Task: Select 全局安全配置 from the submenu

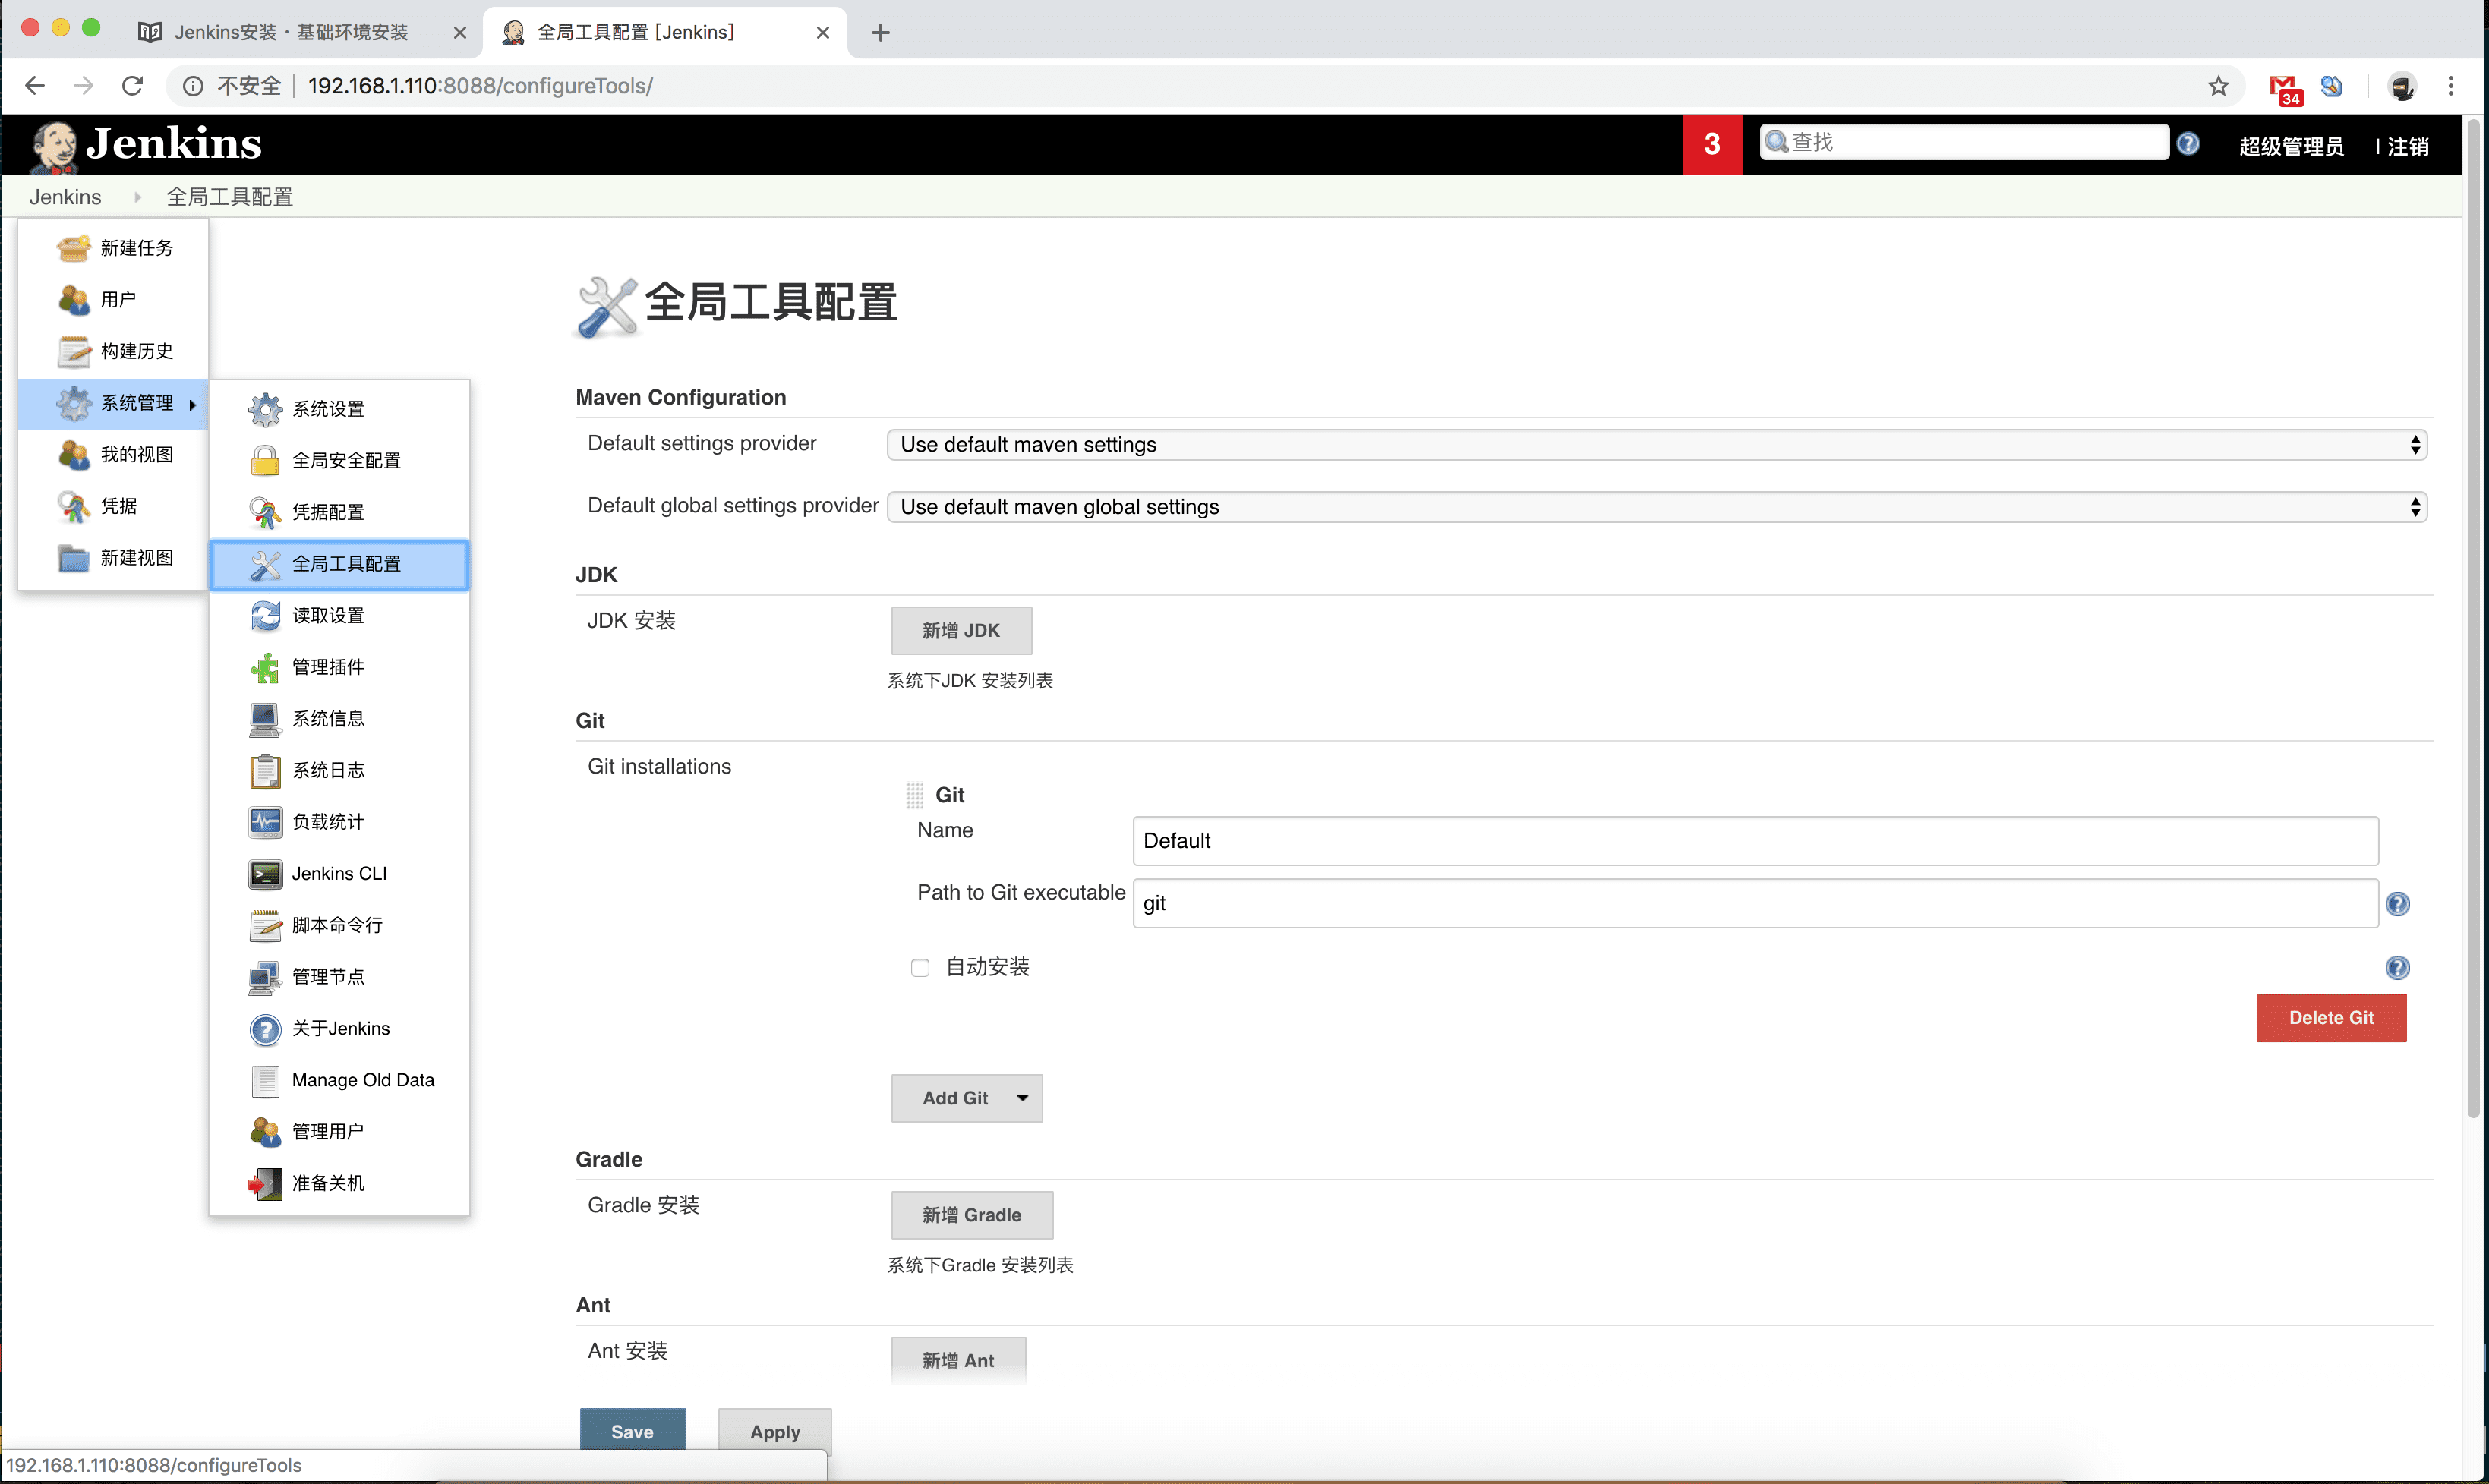Action: click(345, 460)
